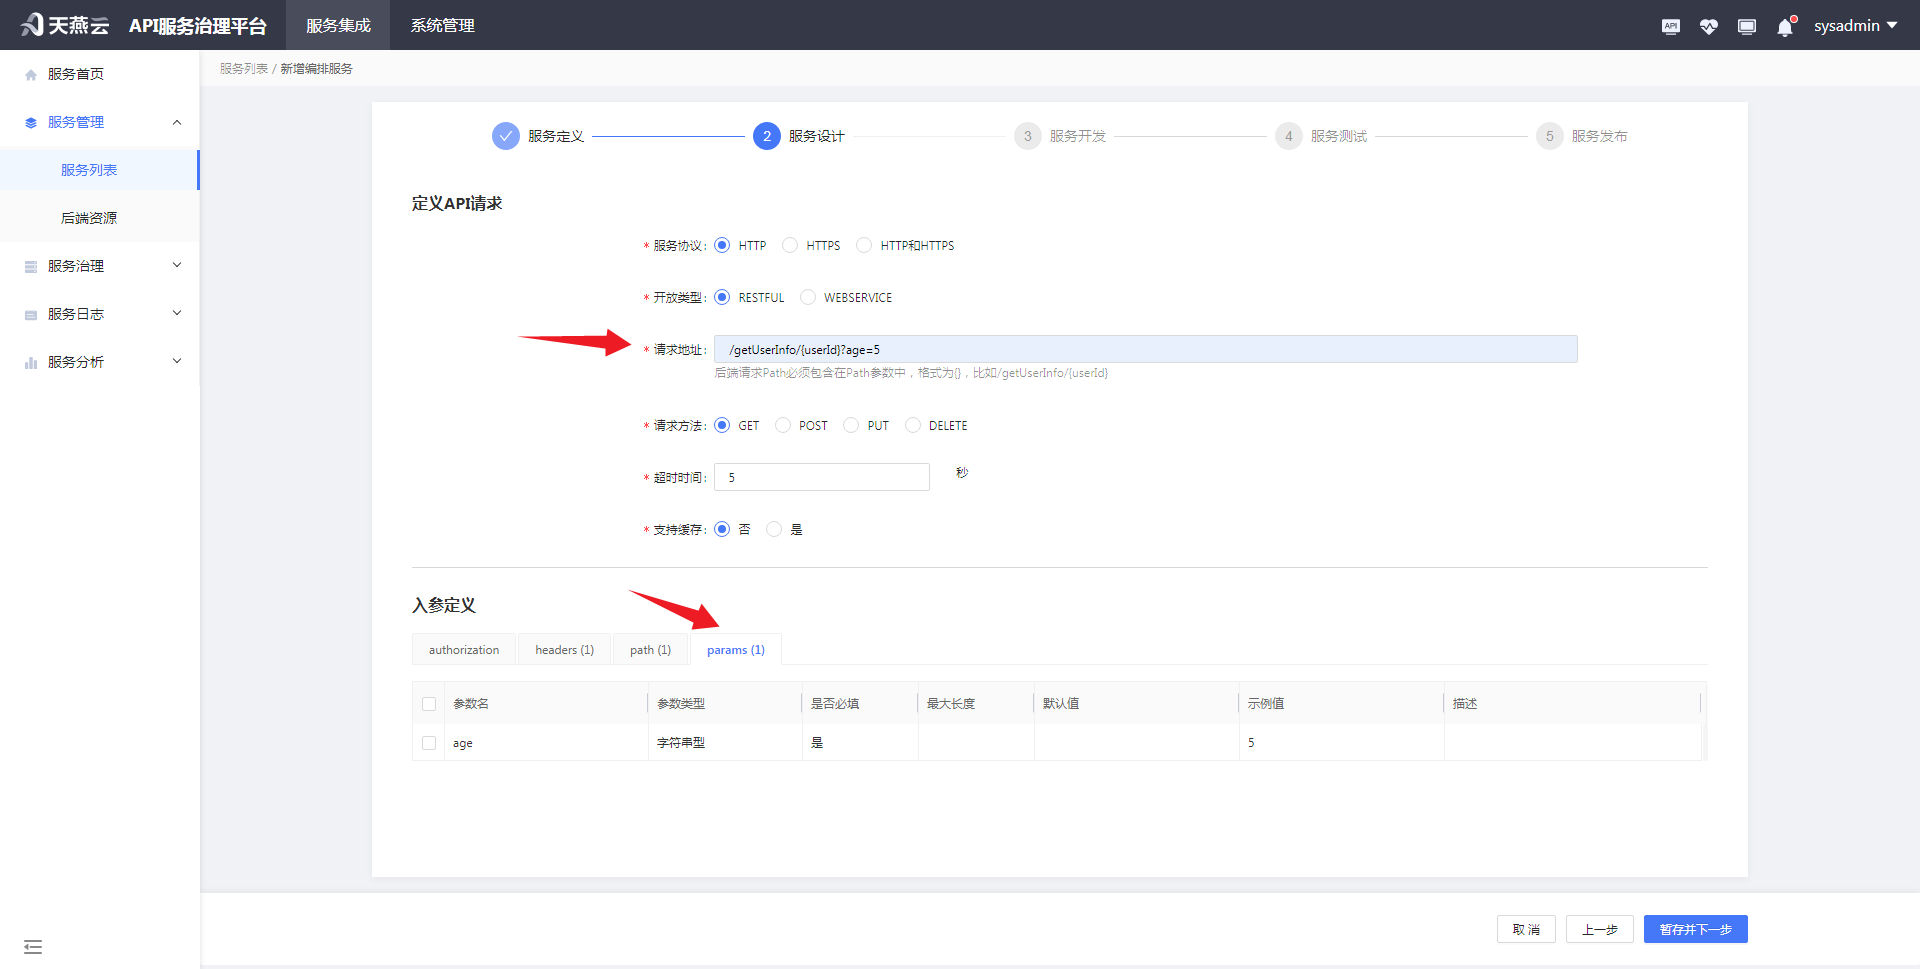Click the request address input field
Viewport: 1920px width, 969px height.
[1145, 349]
